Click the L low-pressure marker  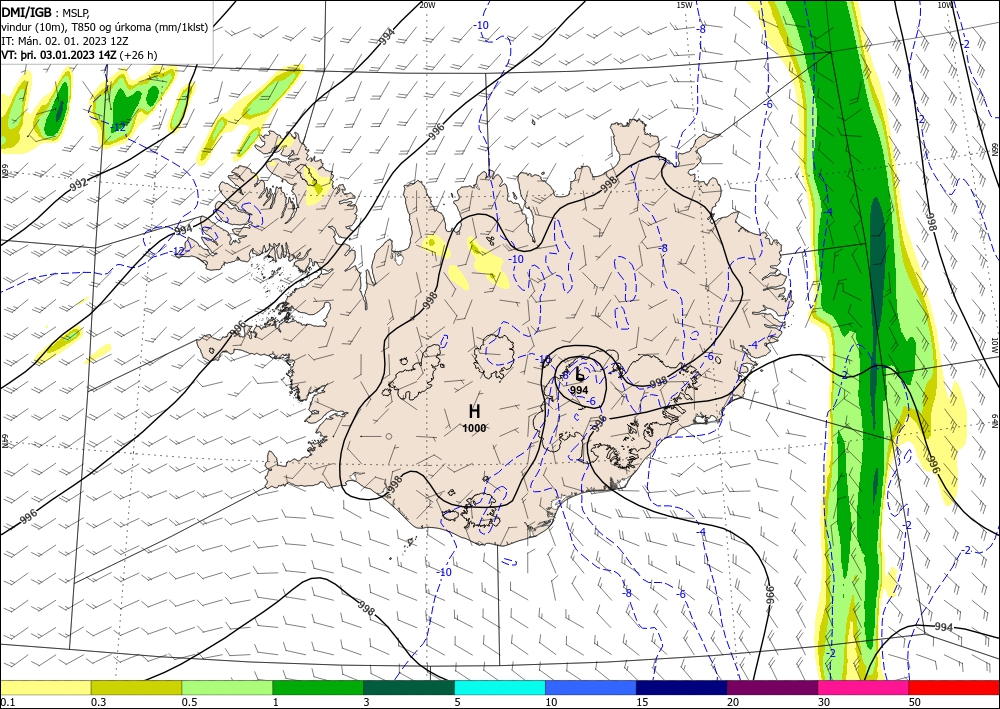pyautogui.click(x=579, y=374)
